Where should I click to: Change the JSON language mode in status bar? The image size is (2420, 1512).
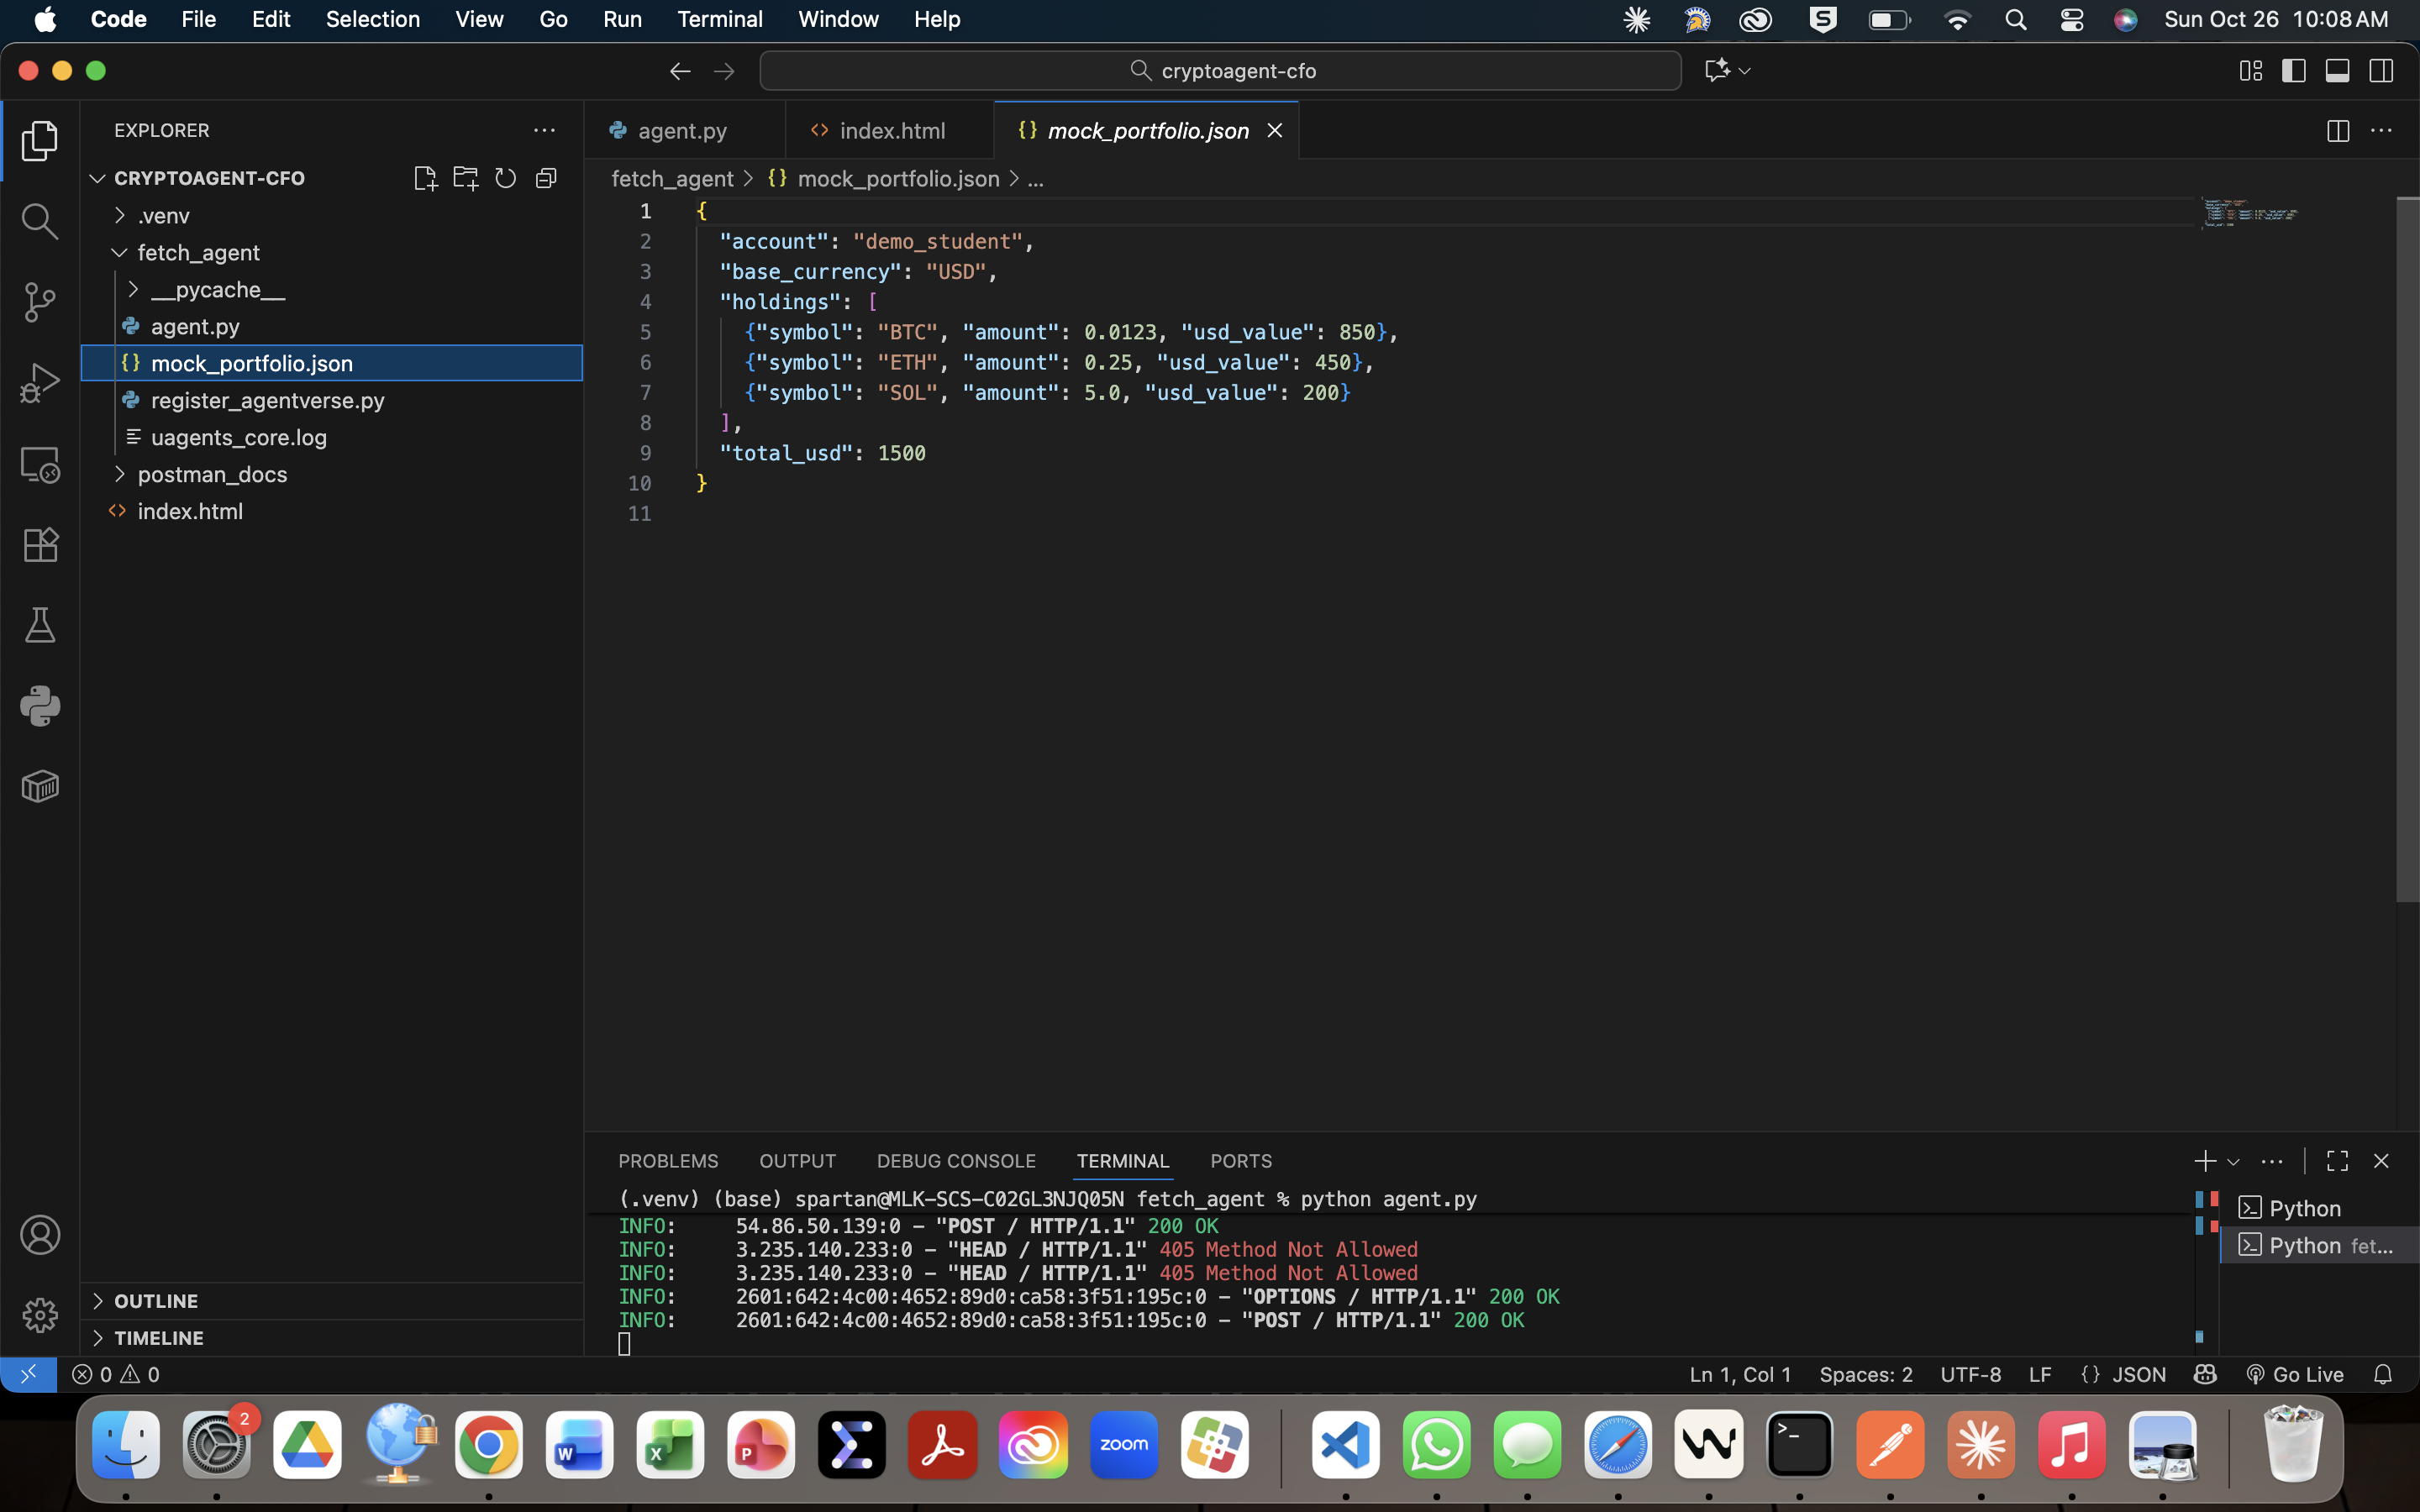(x=2138, y=1374)
